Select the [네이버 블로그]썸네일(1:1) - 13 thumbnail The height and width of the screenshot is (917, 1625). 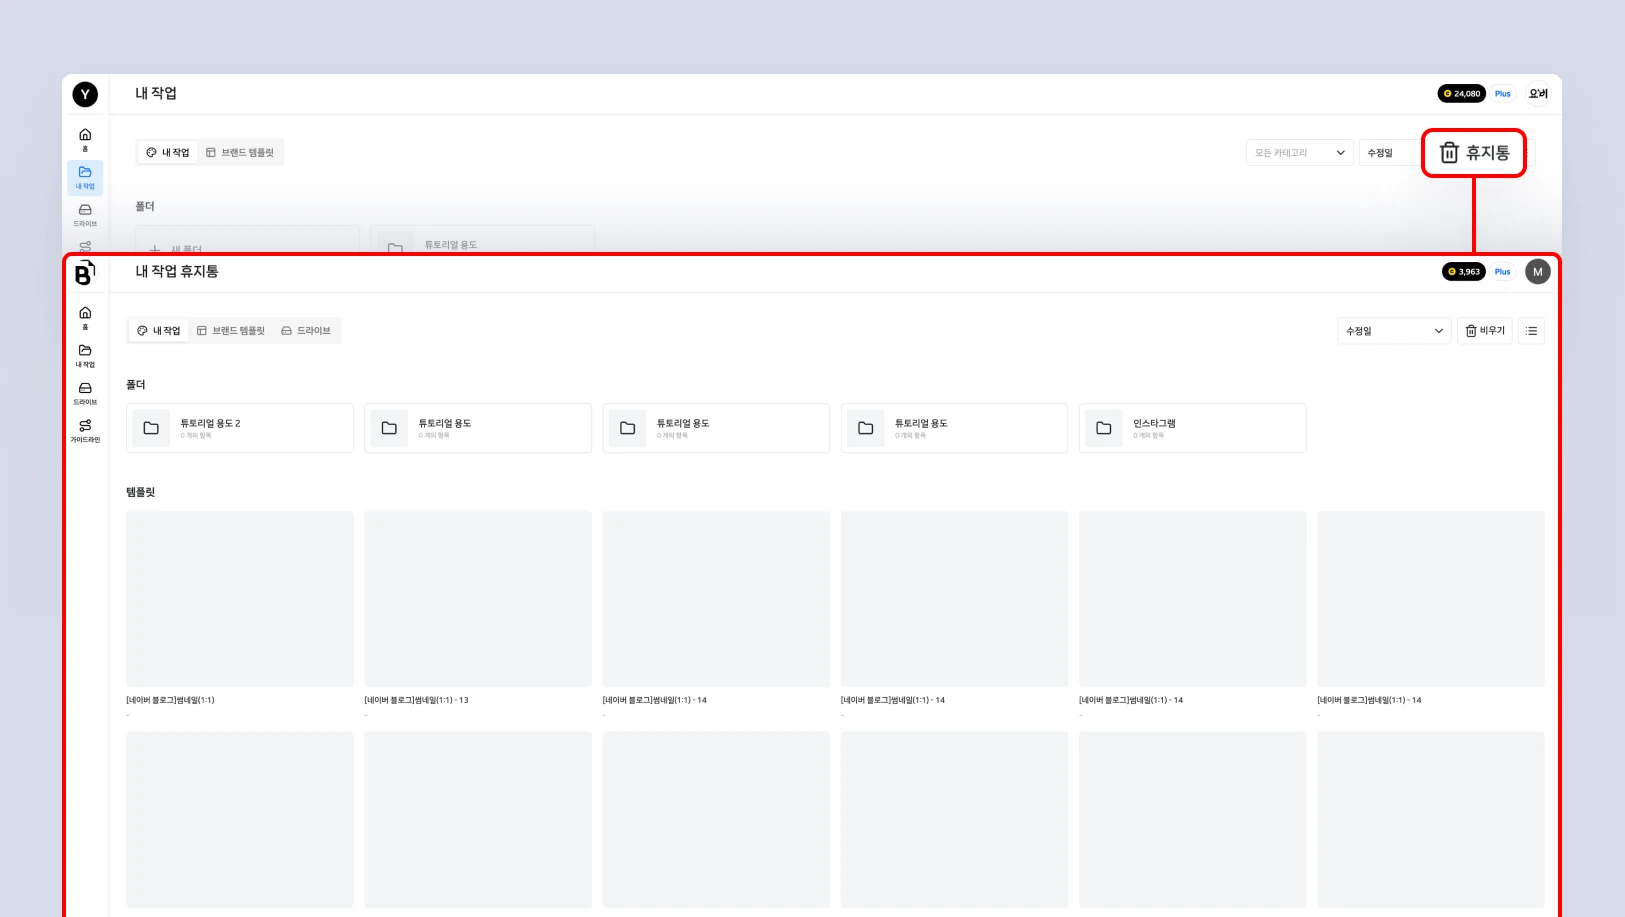coord(478,599)
